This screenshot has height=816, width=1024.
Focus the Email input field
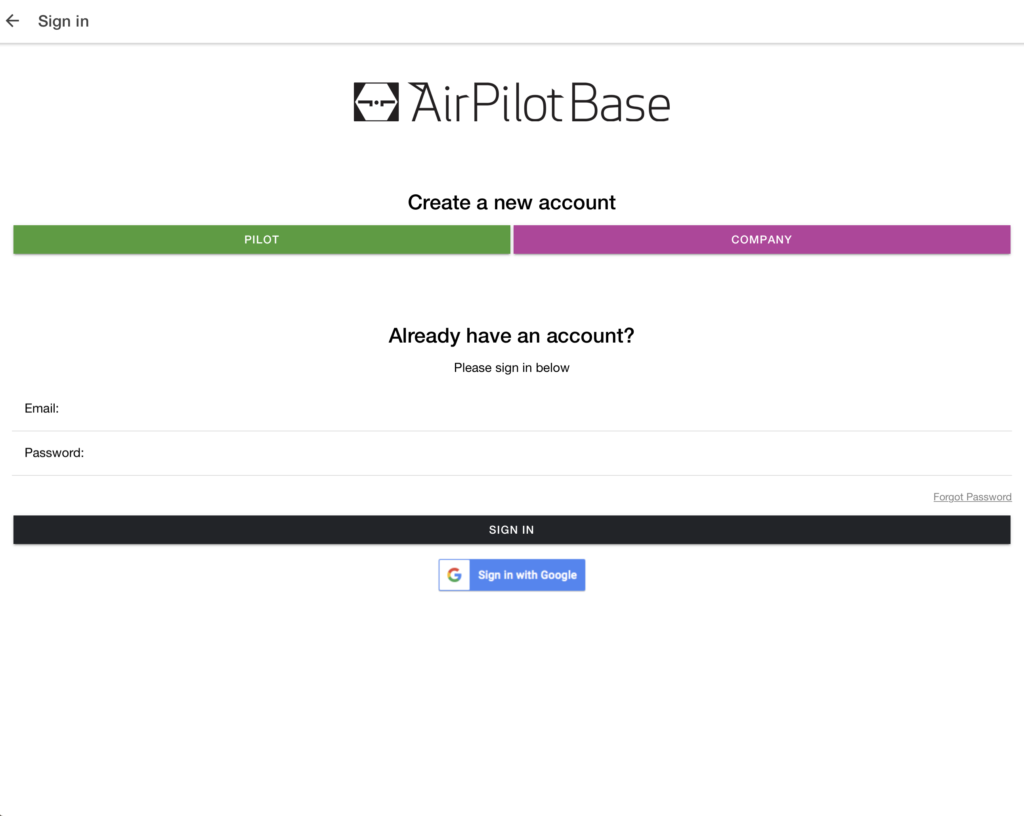511,409
